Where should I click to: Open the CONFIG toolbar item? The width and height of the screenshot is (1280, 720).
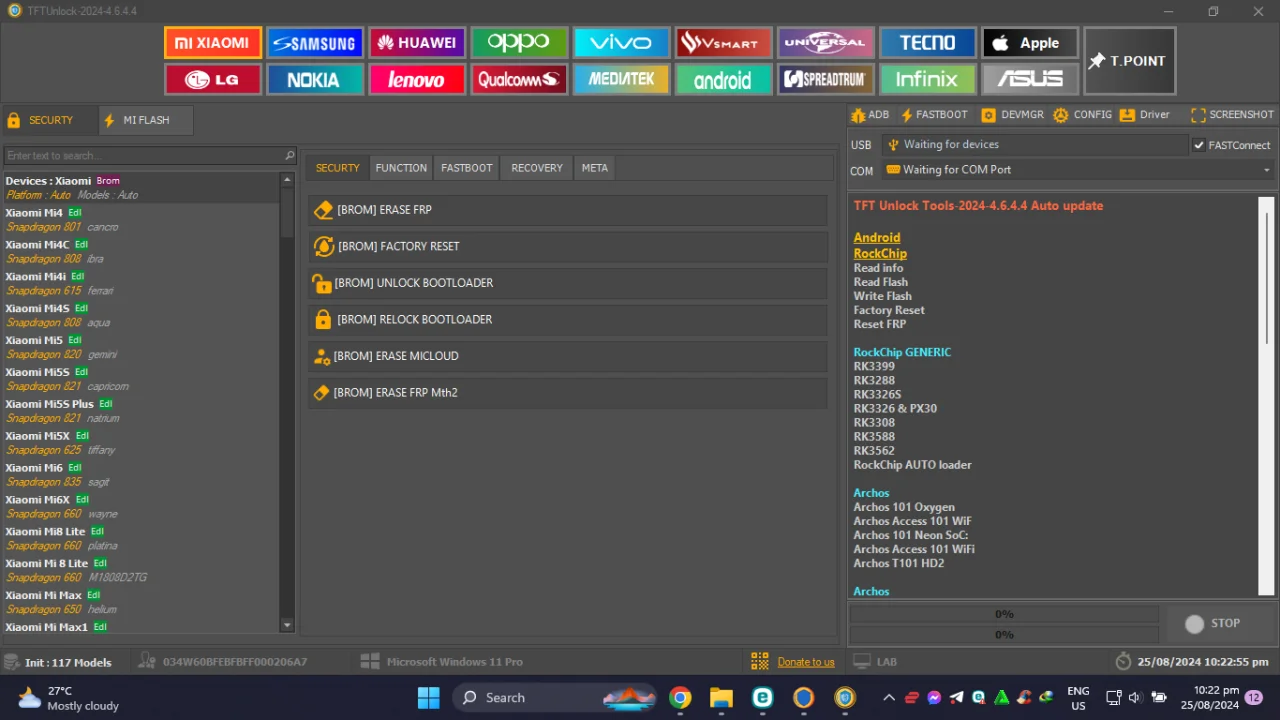point(1082,115)
